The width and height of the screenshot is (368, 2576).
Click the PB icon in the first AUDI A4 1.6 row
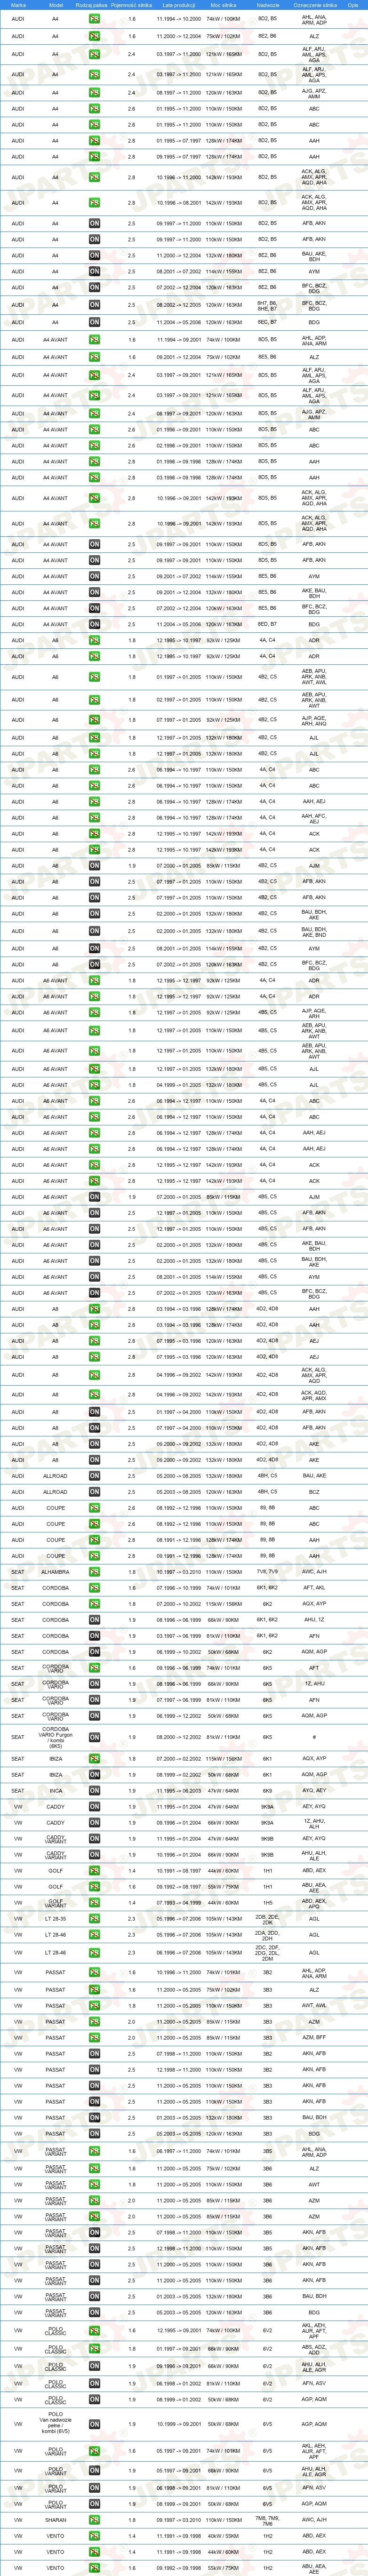[94, 19]
